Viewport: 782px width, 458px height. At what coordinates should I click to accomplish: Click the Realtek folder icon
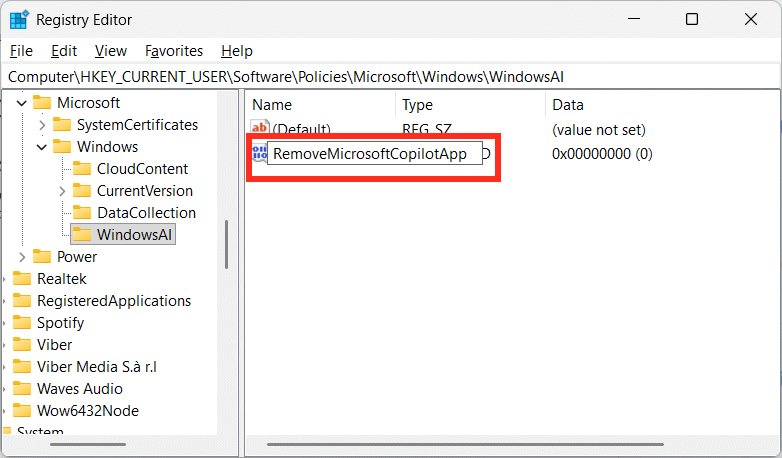[x=22, y=278]
